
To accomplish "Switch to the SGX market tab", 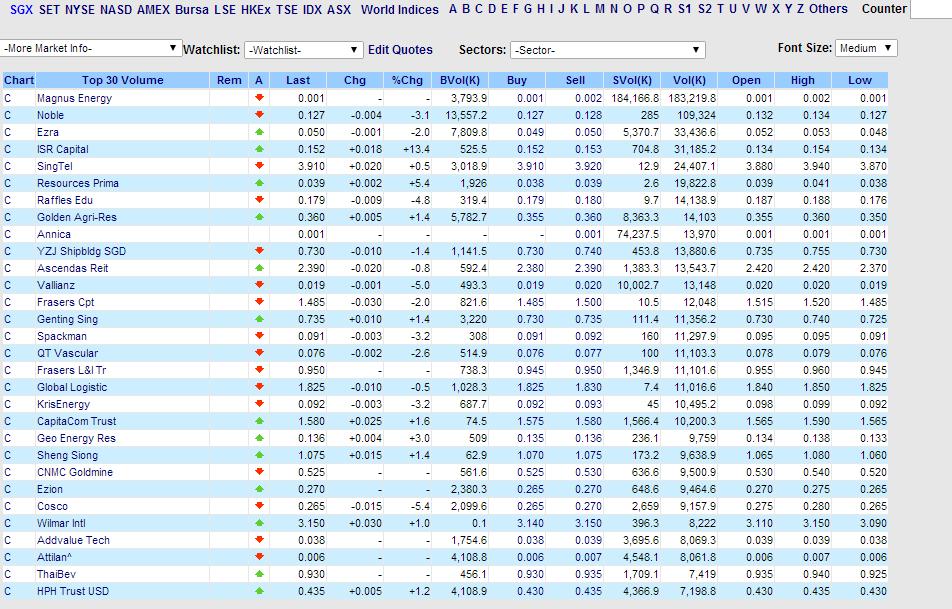I will 21,10.
